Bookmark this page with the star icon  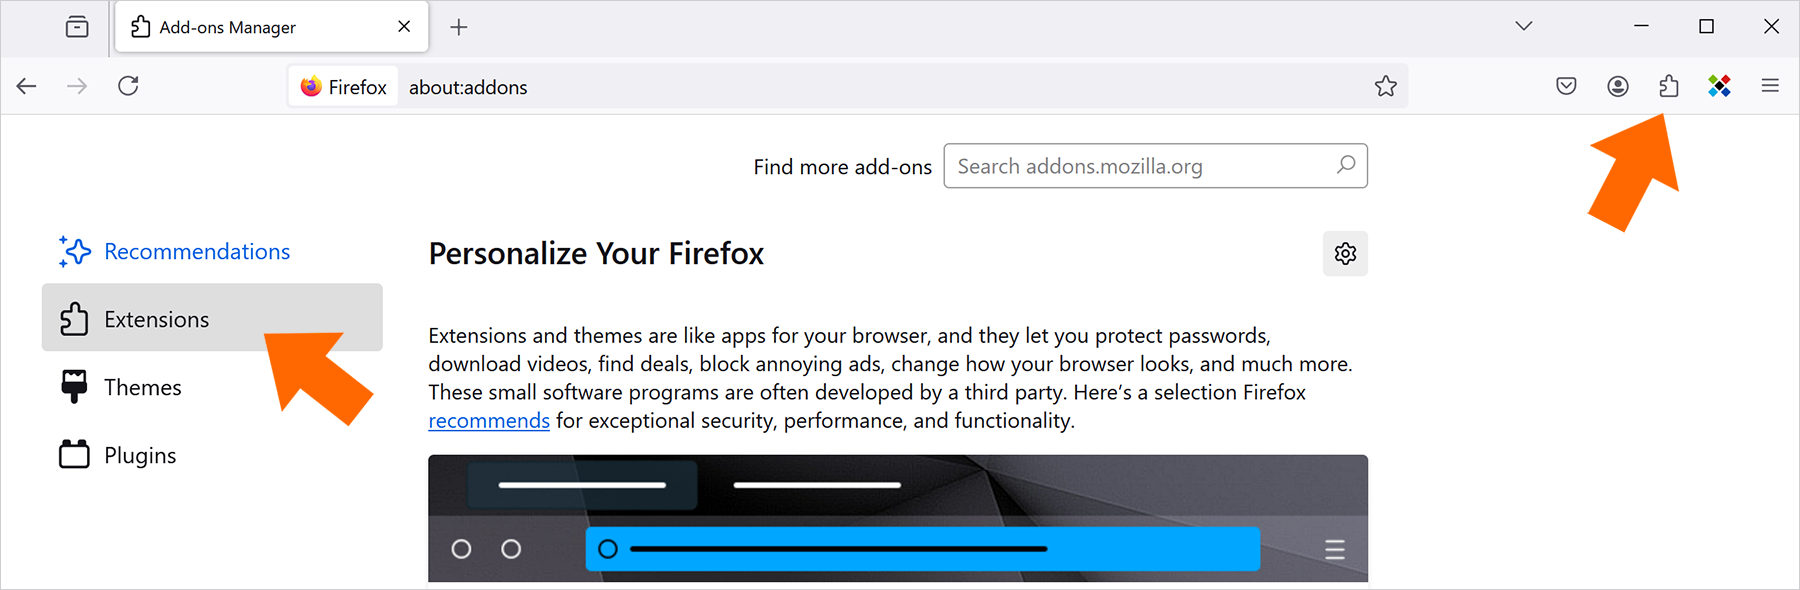(1385, 86)
